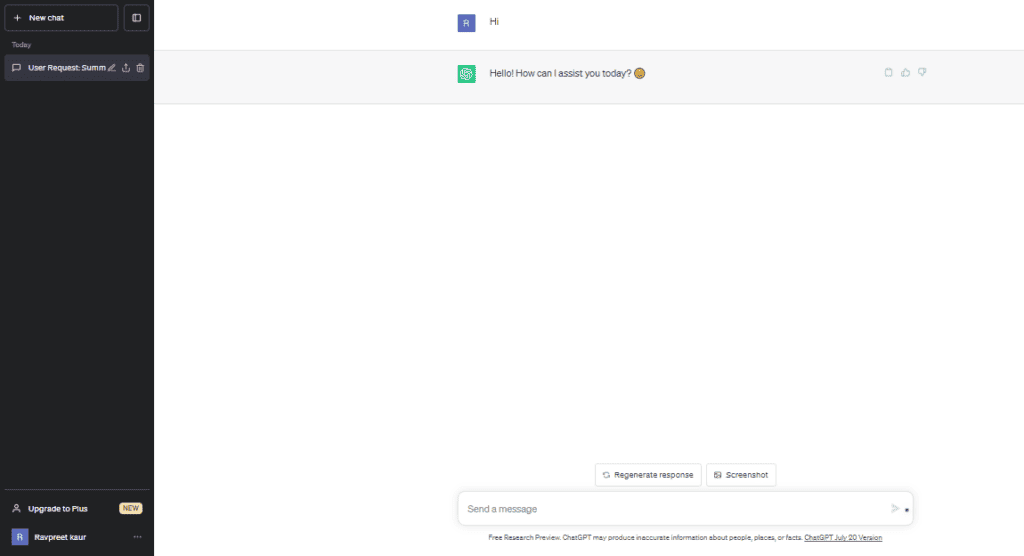Open the 'ChatGPT July 20 Version' link
Viewport: 1024px width, 556px height.
pos(843,538)
